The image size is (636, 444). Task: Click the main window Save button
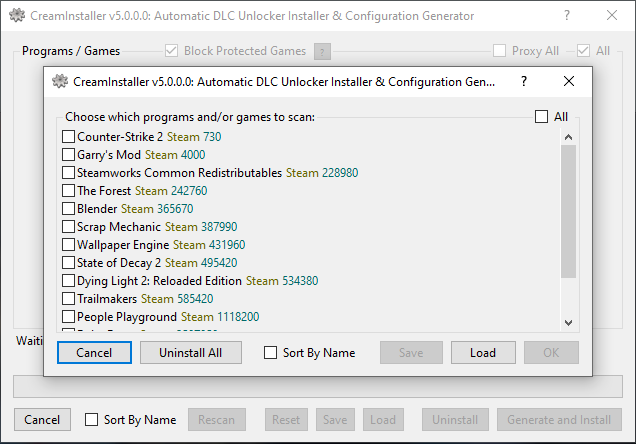tap(335, 419)
